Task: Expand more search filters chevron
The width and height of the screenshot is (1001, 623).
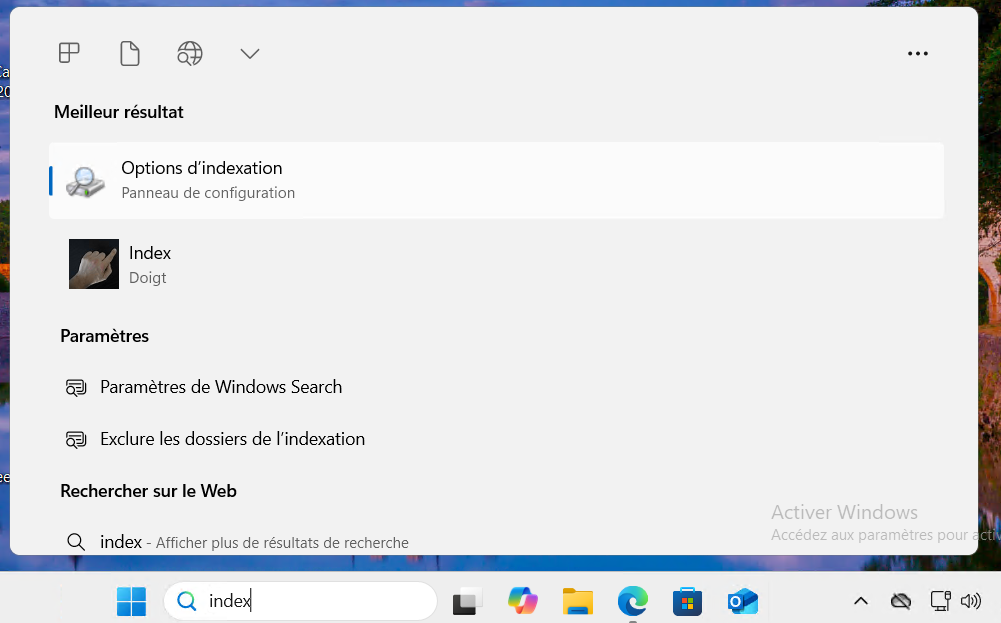Action: click(x=250, y=53)
